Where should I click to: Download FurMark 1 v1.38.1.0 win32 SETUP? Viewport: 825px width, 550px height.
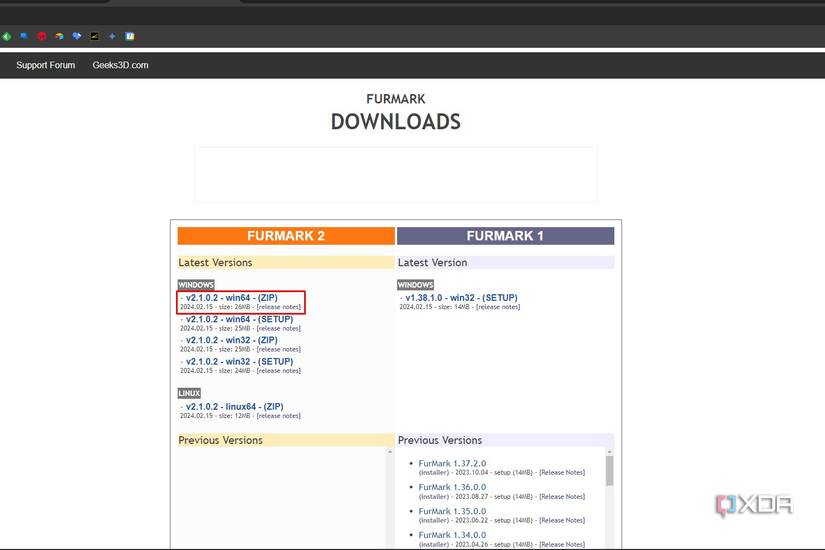460,298
